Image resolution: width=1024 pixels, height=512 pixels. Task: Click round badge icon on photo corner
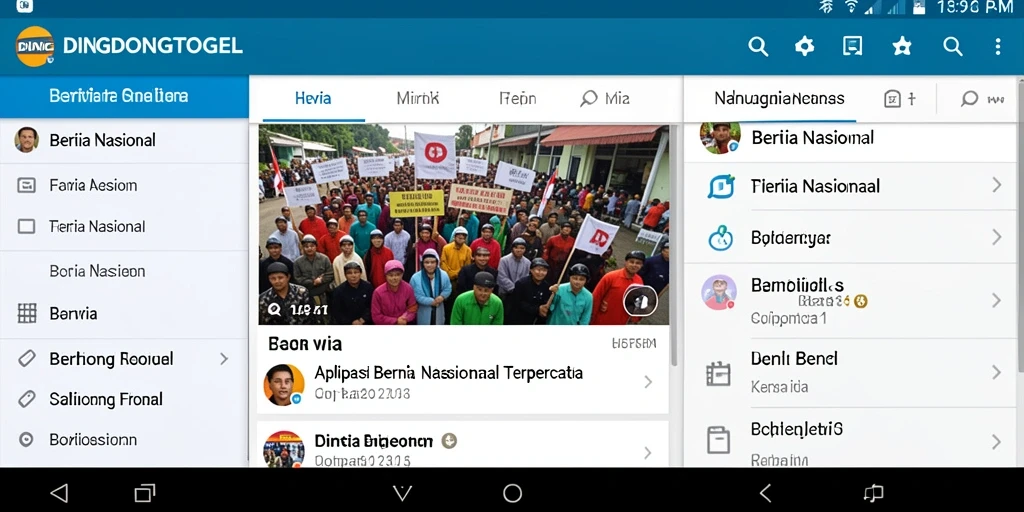[640, 300]
